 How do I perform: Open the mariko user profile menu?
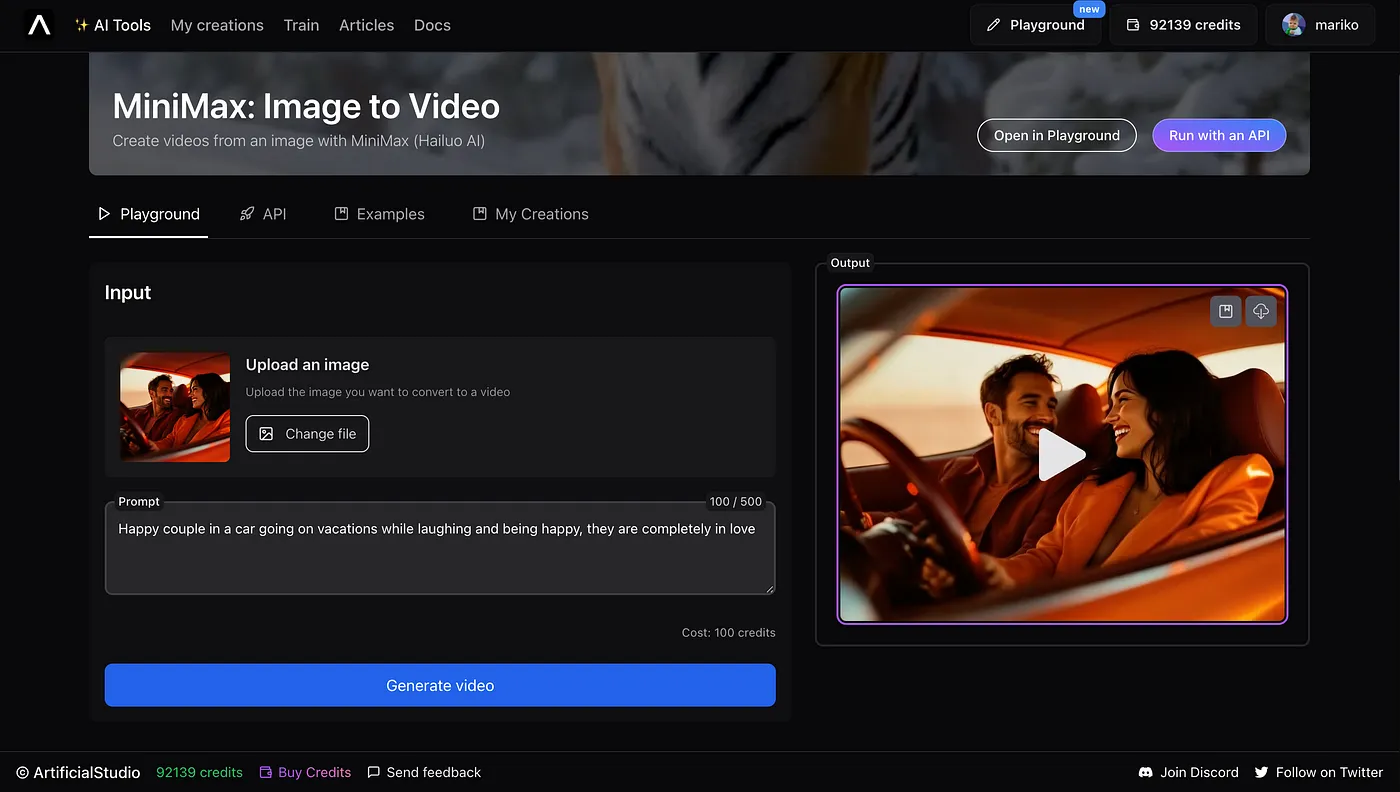pos(1320,25)
